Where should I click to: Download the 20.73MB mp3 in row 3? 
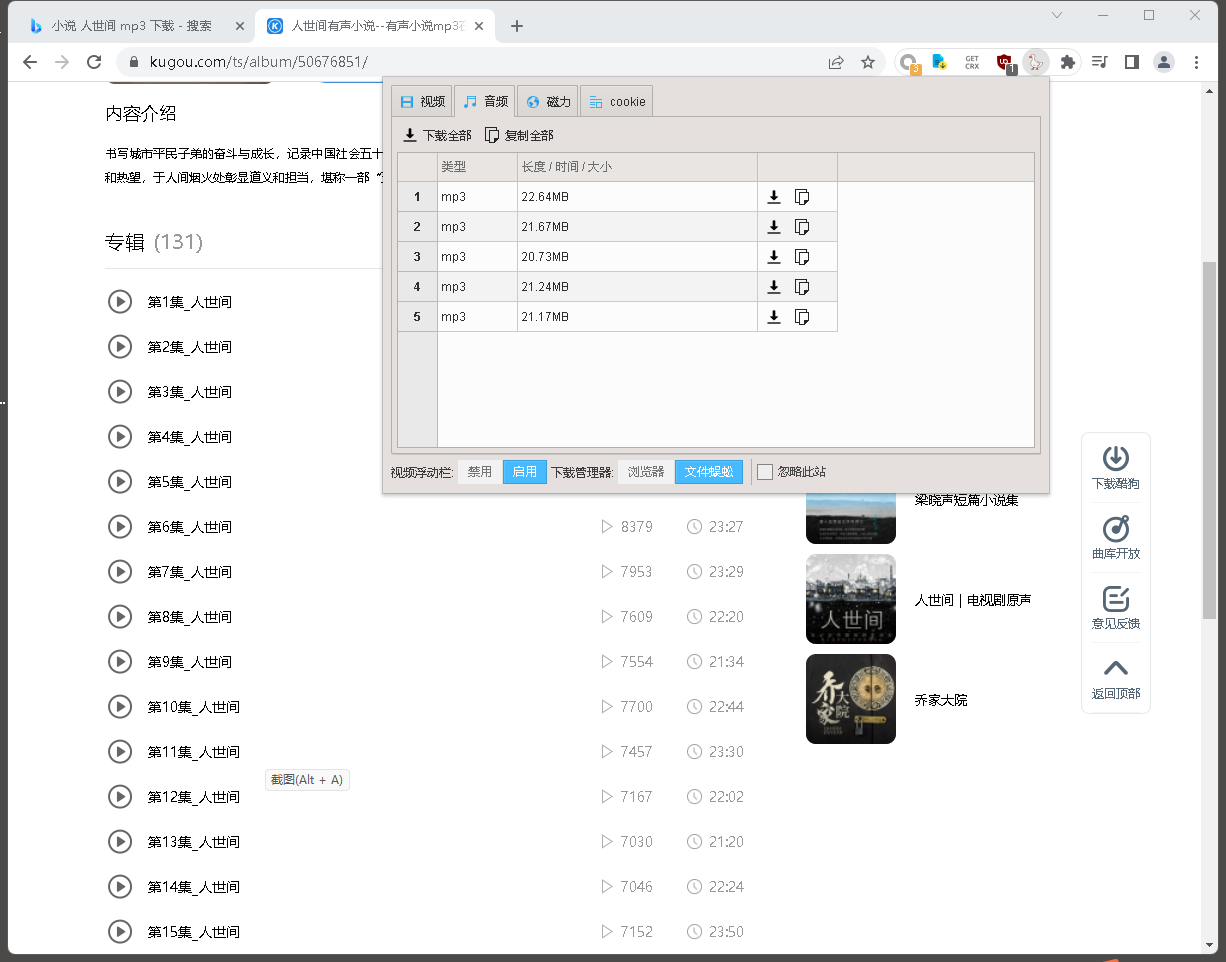point(774,257)
